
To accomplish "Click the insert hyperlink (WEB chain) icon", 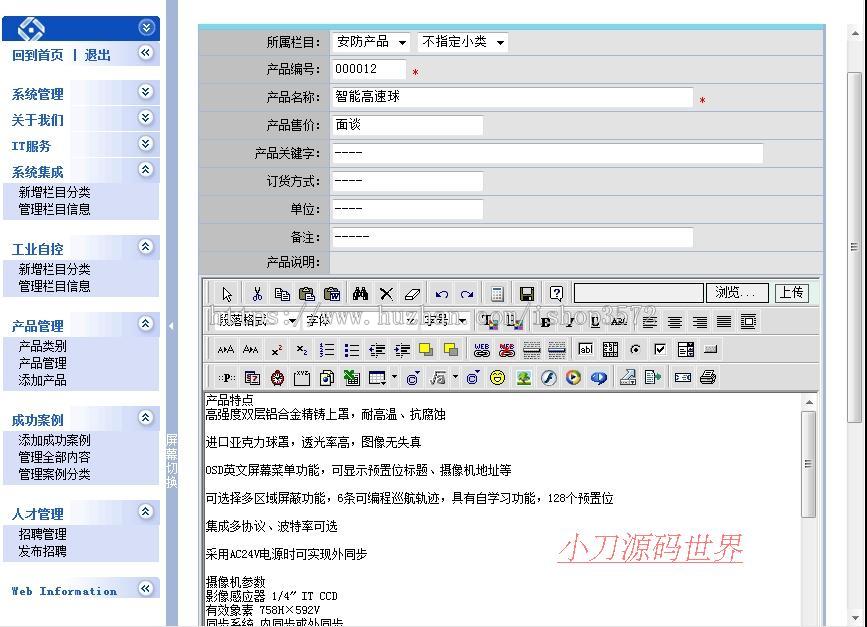I will point(482,349).
